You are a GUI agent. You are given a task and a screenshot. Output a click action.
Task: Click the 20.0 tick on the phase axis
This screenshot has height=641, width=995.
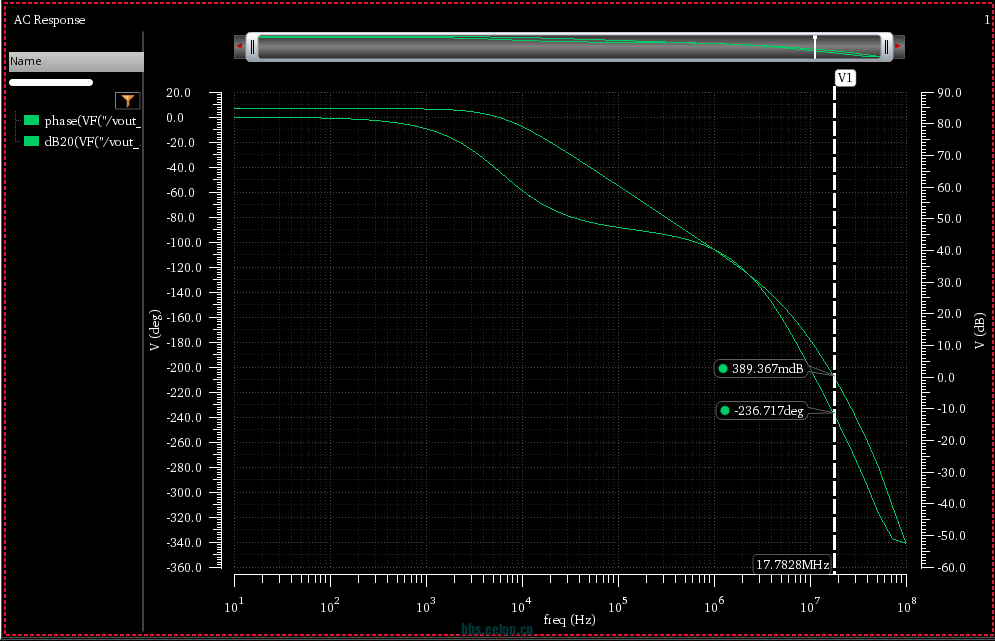178,93
